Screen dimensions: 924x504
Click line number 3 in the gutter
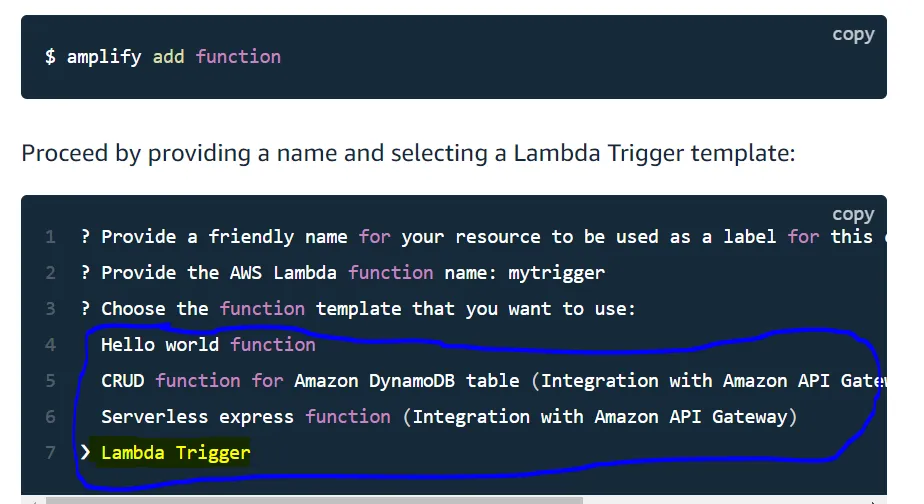pyautogui.click(x=50, y=309)
